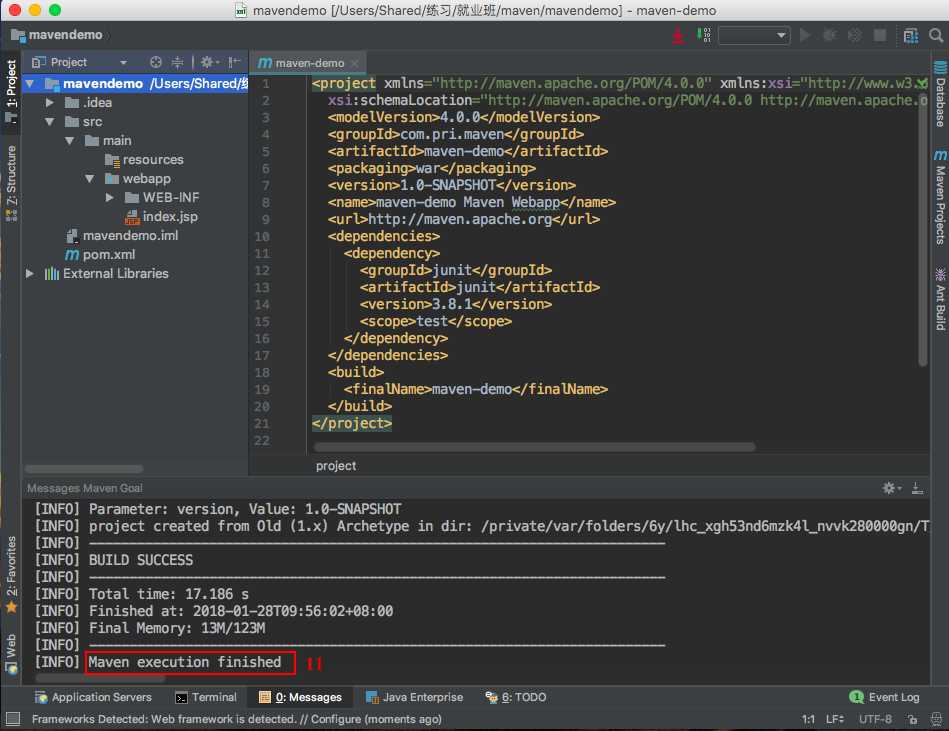Collapse the webapp folder
The height and width of the screenshot is (731, 949).
pos(90,179)
